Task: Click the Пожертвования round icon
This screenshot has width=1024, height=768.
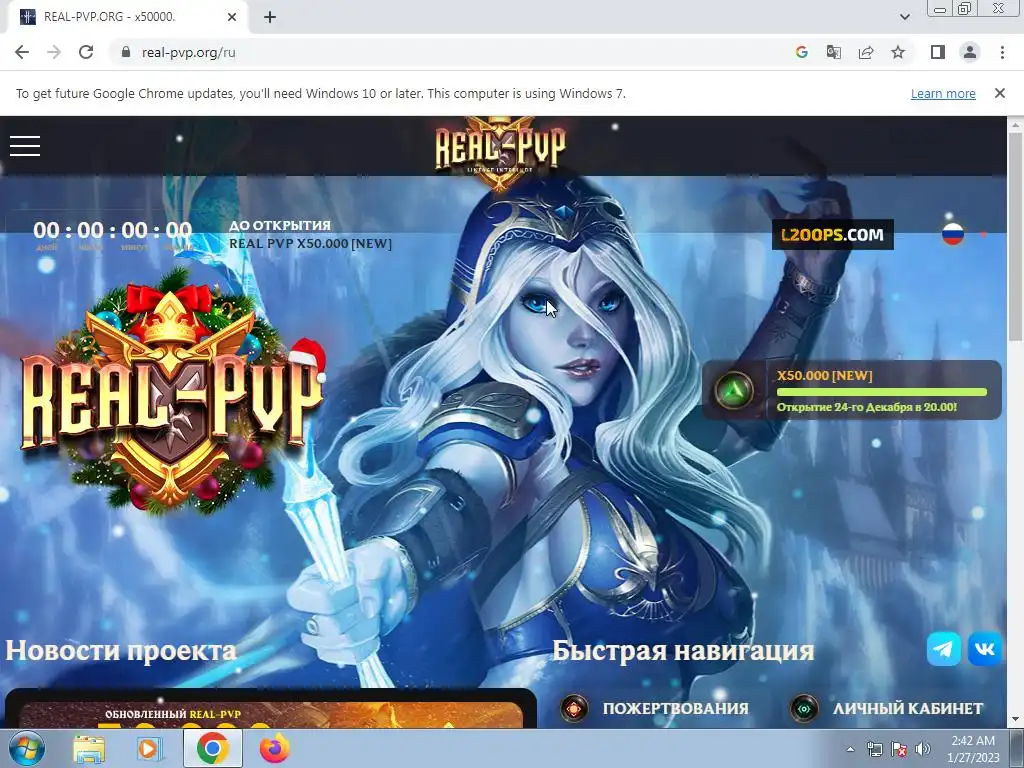Action: (574, 709)
